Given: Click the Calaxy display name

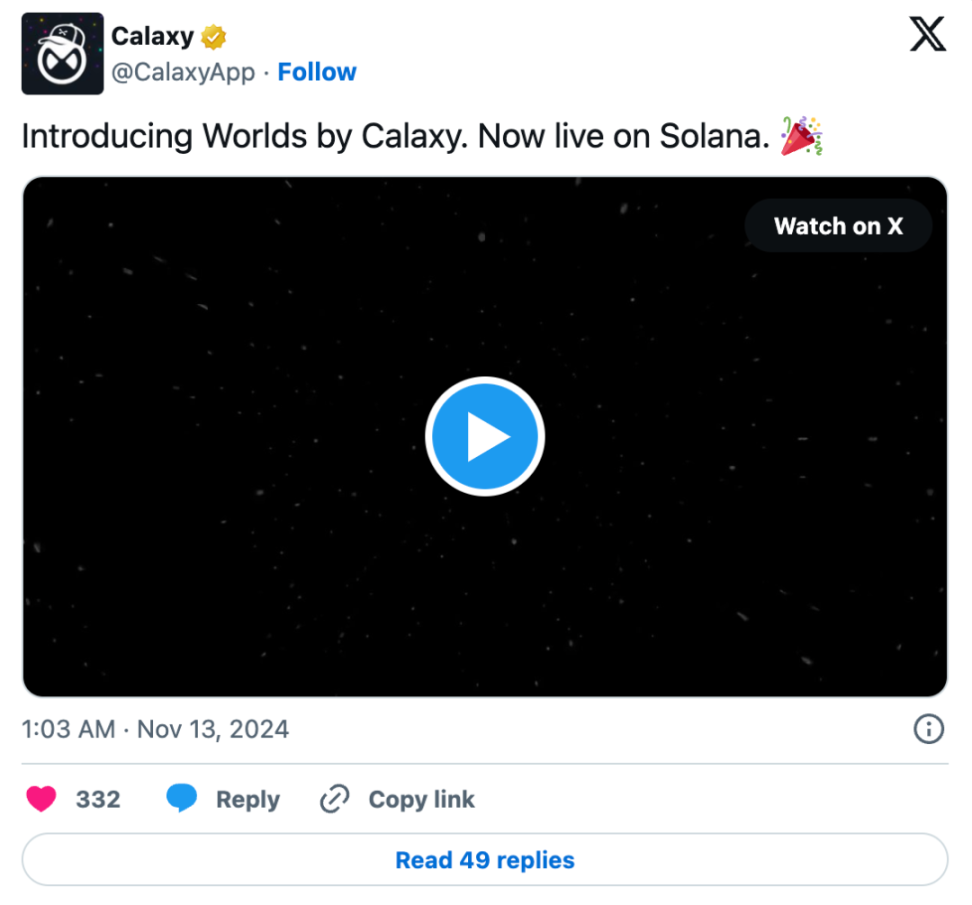Looking at the screenshot, I should click(x=152, y=38).
